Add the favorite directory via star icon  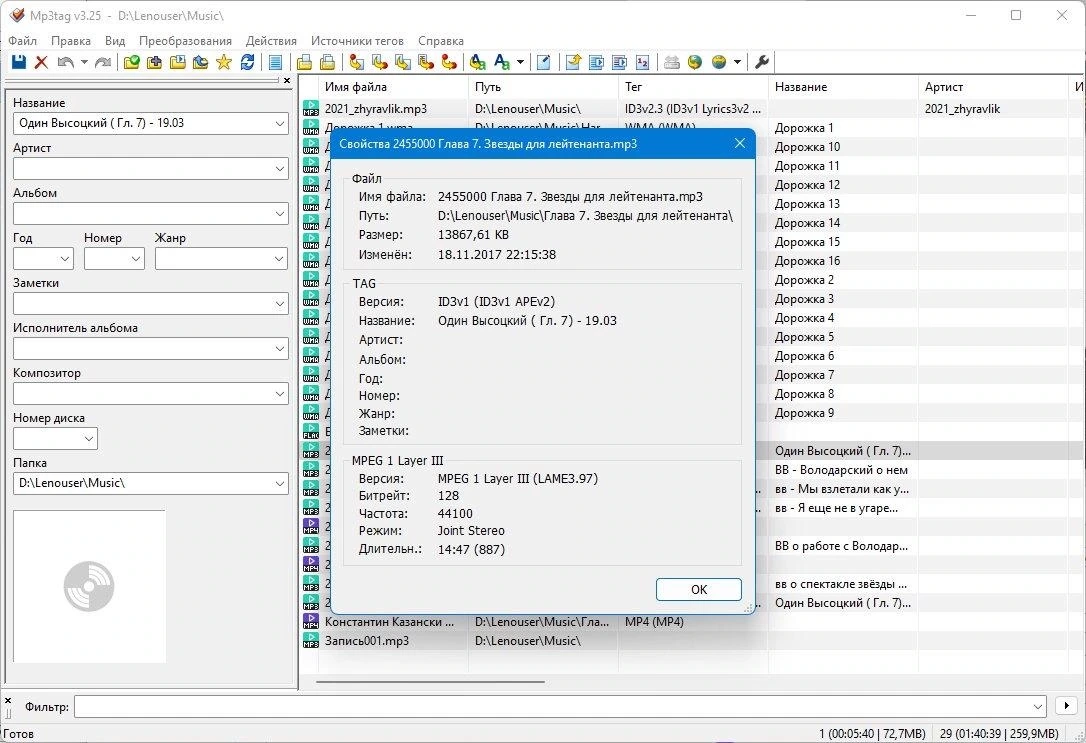tap(224, 62)
